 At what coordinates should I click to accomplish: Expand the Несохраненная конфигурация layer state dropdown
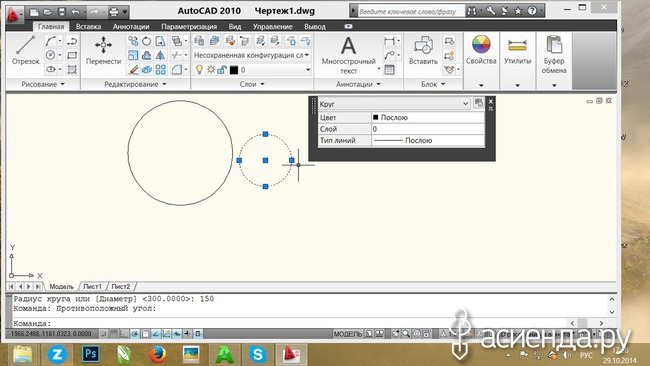[252, 55]
